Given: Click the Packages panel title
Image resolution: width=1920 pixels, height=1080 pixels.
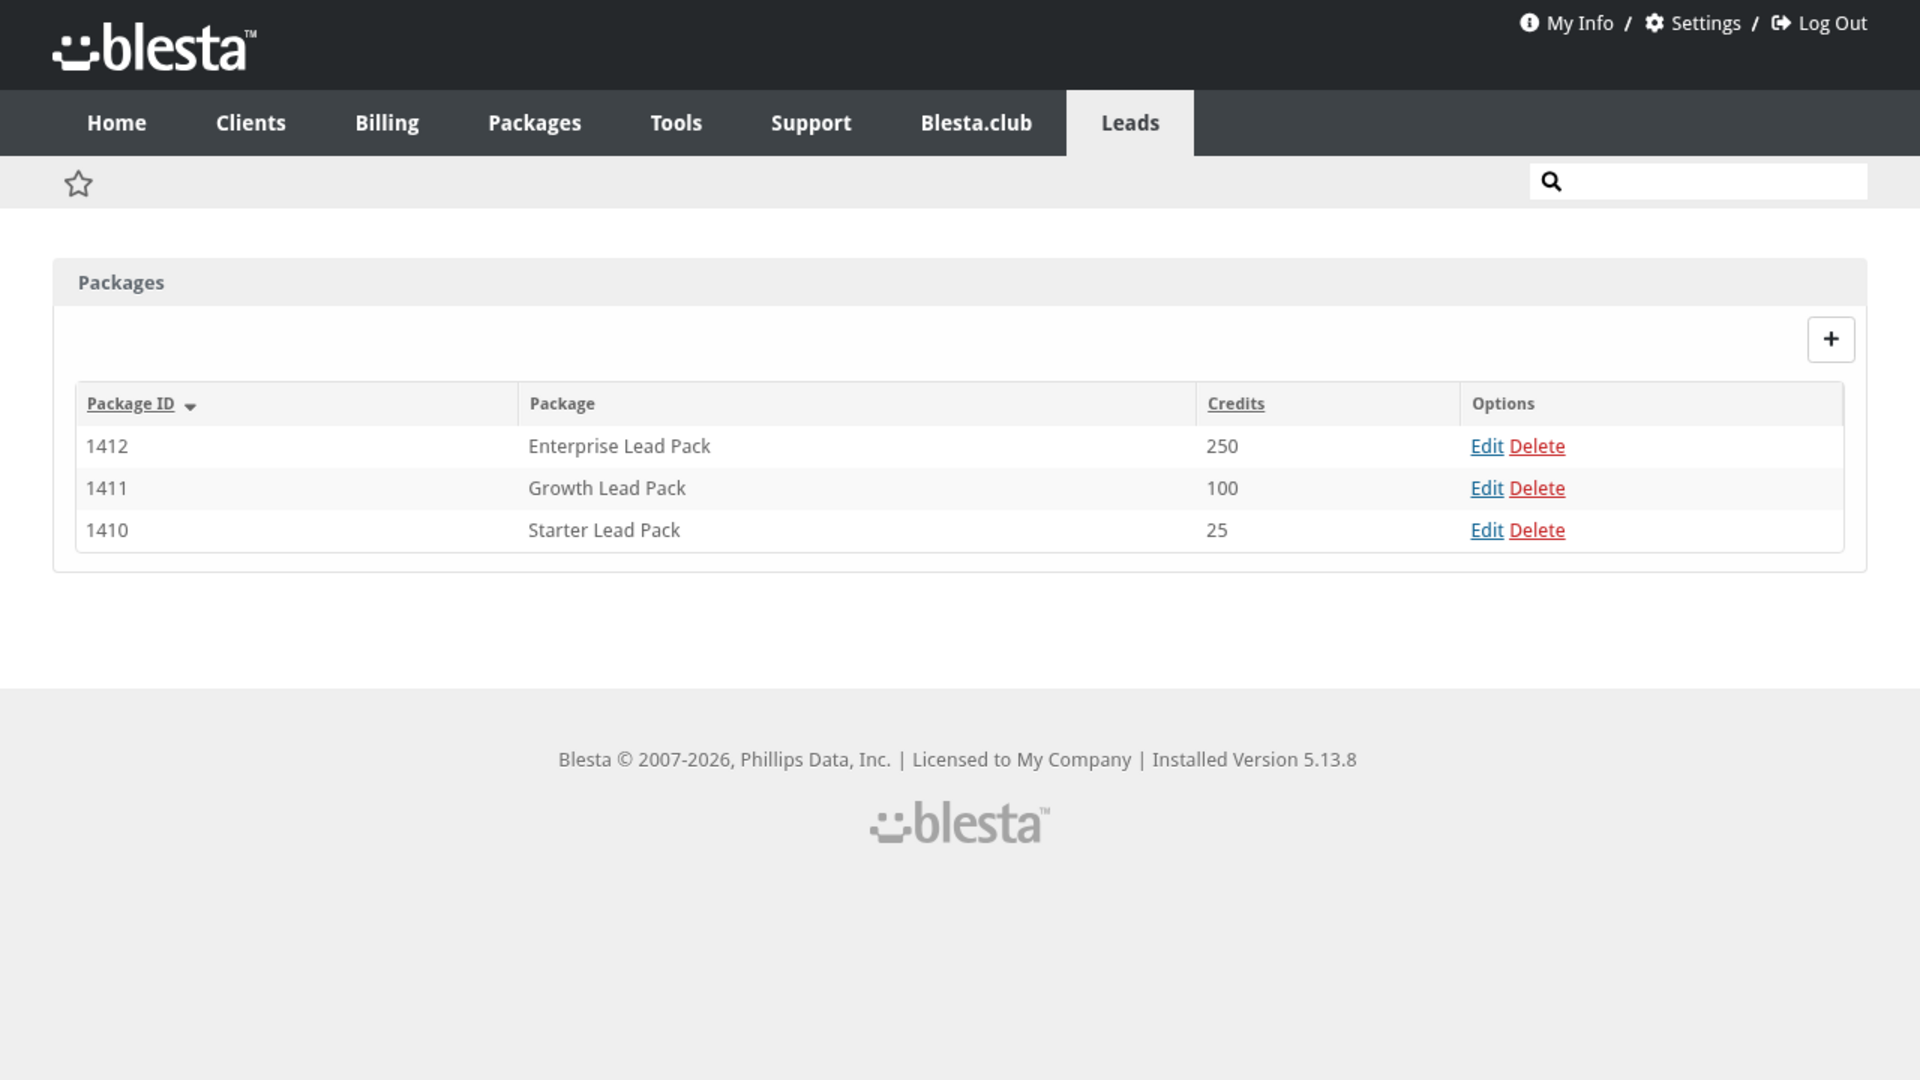Looking at the screenshot, I should 121,283.
